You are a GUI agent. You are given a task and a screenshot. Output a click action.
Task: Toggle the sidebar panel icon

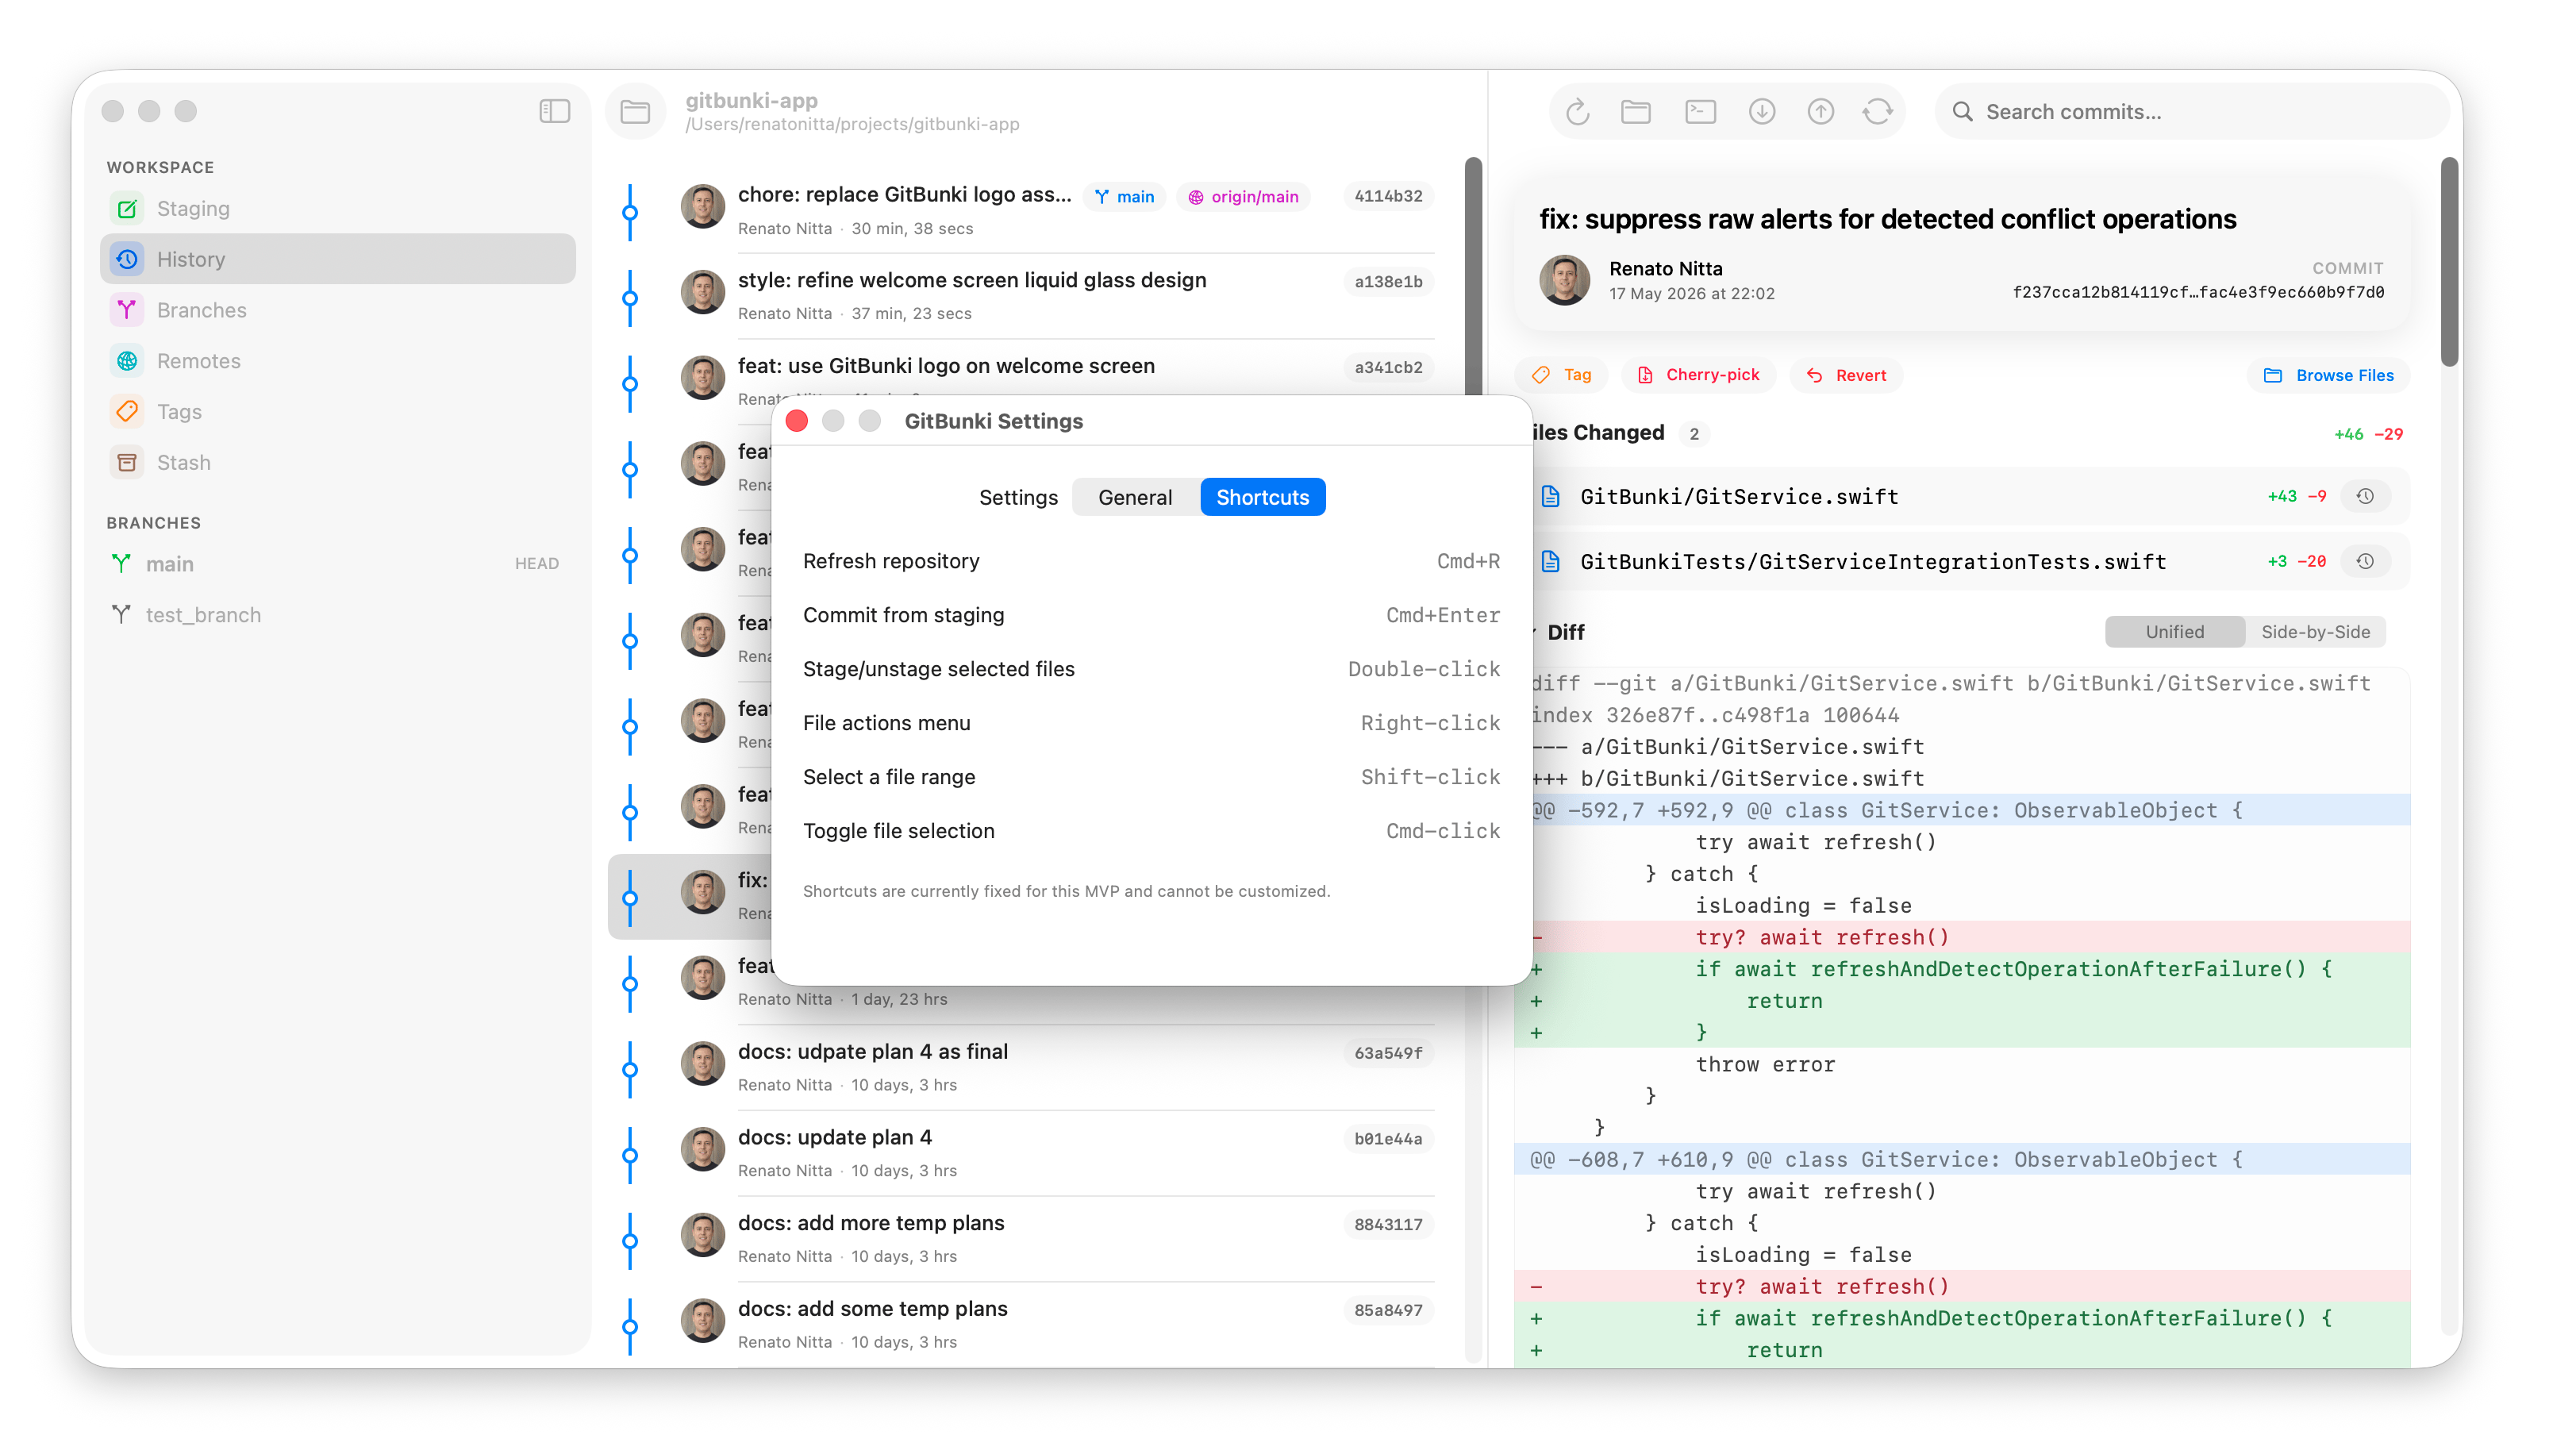[x=554, y=111]
